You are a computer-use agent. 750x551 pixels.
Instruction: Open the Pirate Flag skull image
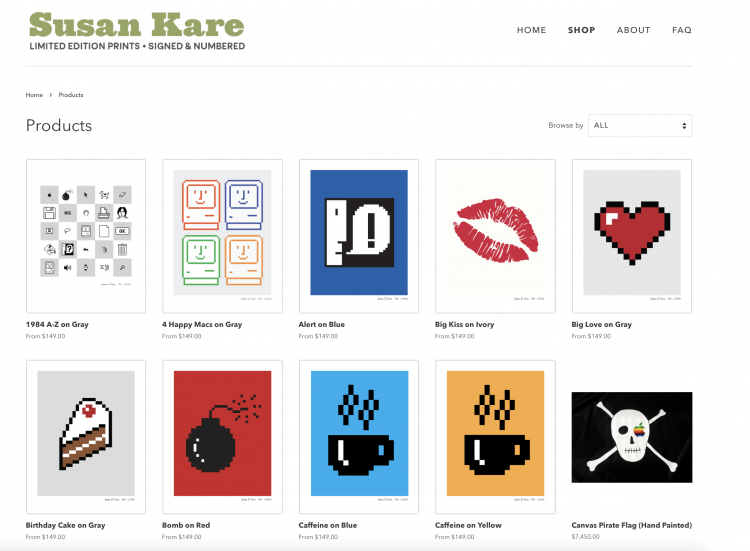click(632, 437)
